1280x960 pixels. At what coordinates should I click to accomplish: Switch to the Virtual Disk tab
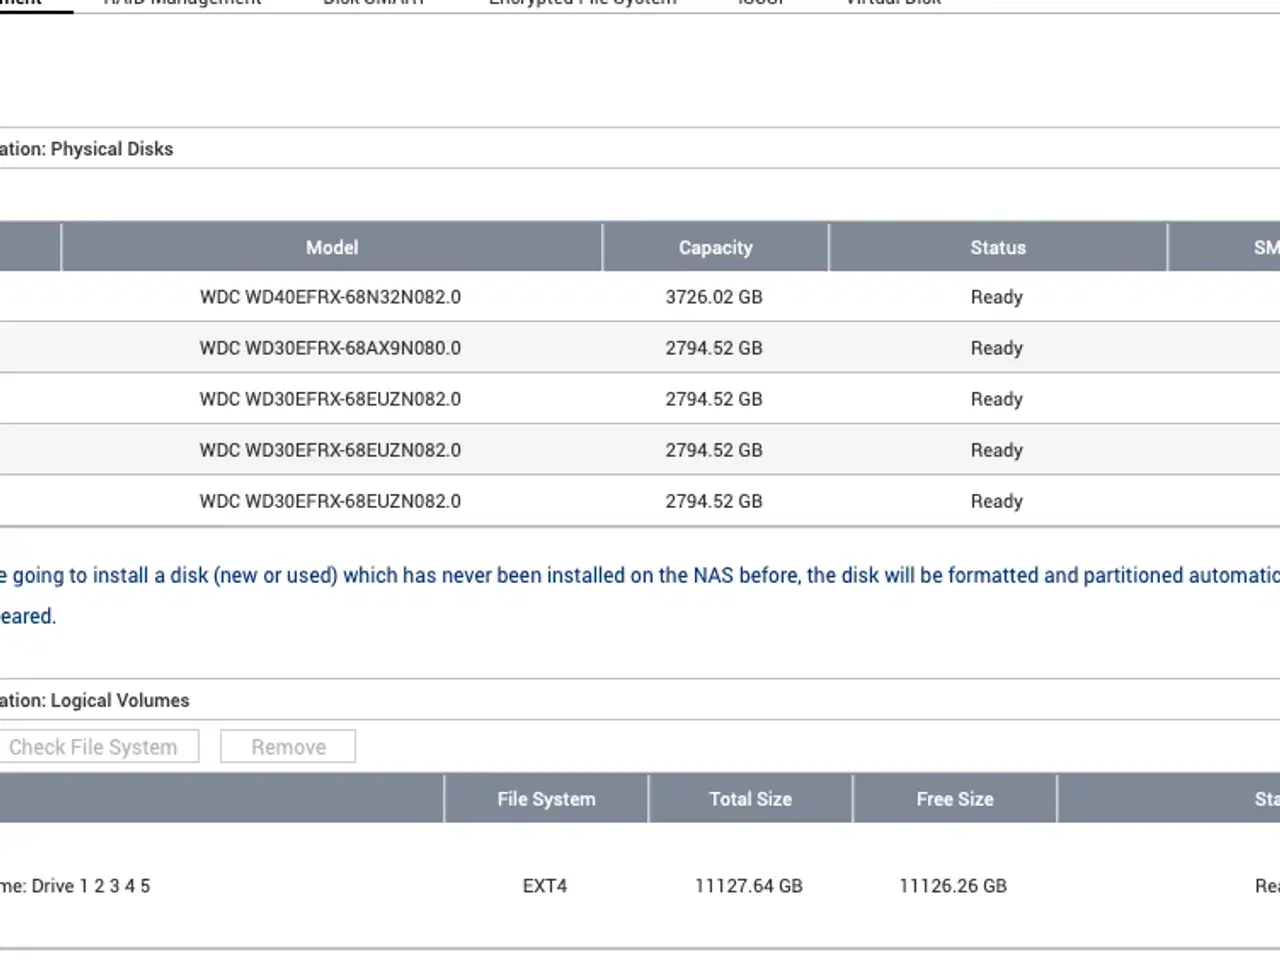pyautogui.click(x=892, y=4)
